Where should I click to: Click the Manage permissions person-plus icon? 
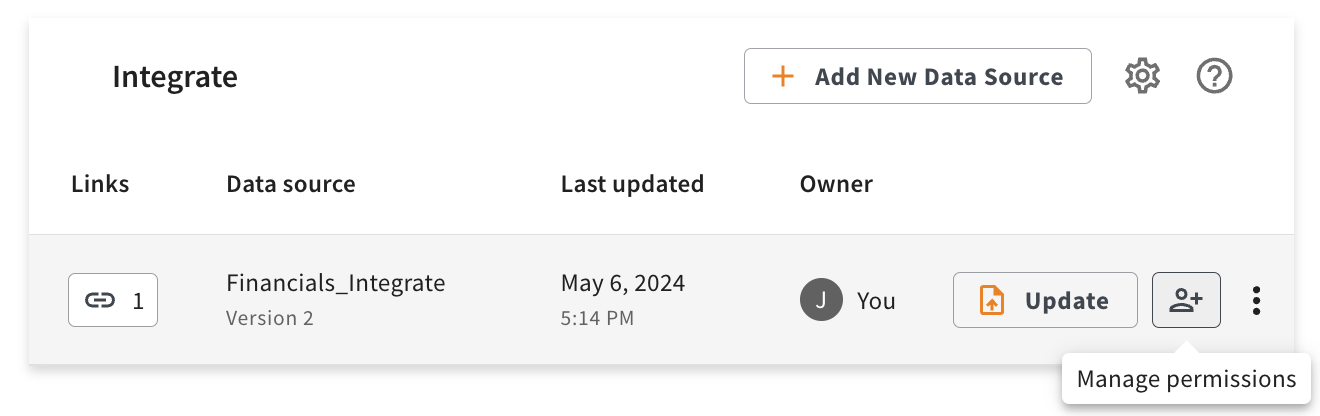coord(1186,300)
